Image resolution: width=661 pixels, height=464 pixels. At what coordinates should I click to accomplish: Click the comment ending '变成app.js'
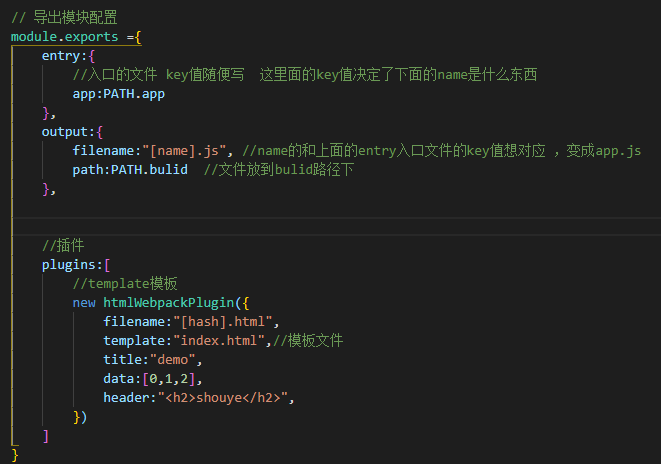tap(441, 151)
